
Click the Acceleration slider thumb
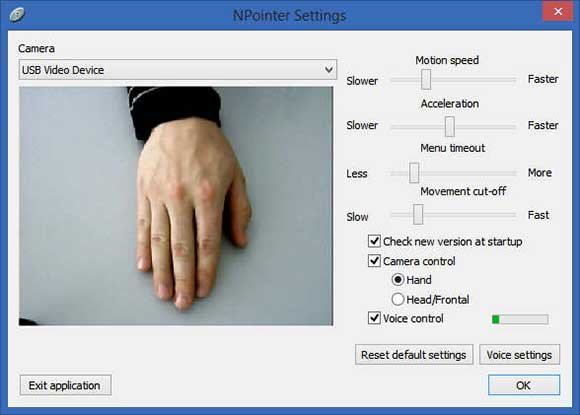click(450, 126)
